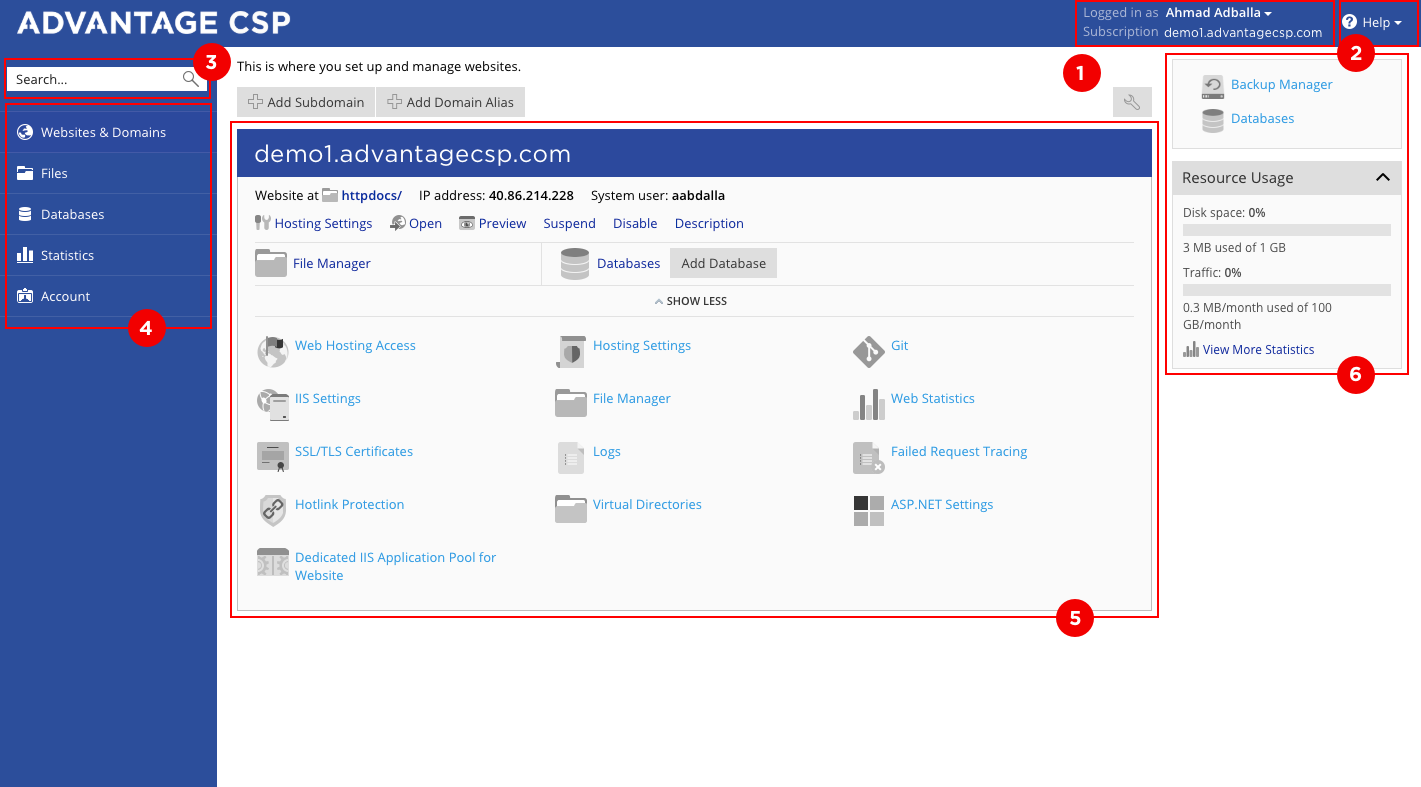
Task: Click the SSL/TLS Certificates icon
Action: click(x=272, y=457)
